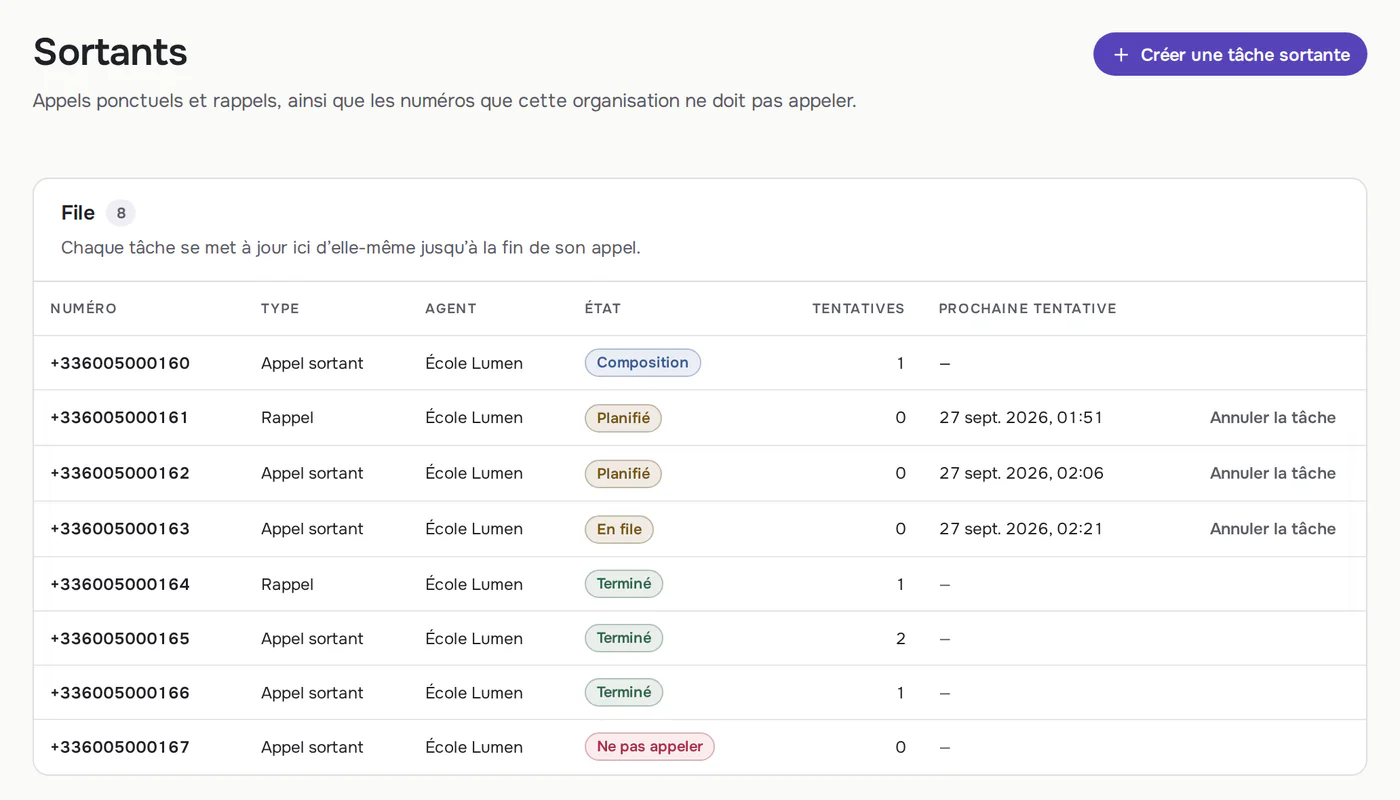Click the Créer une tâche sortante button
Screen dimensions: 1400x800
[1230, 54]
